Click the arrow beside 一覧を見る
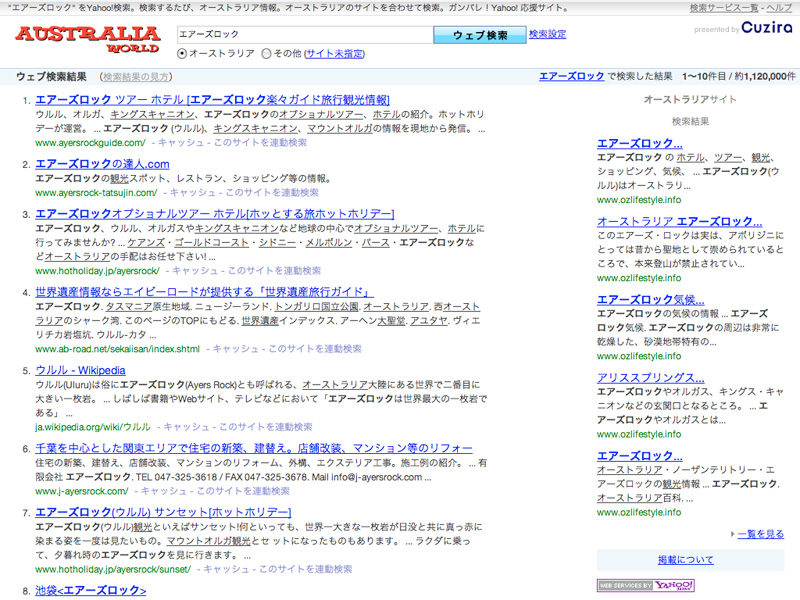 tap(732, 534)
